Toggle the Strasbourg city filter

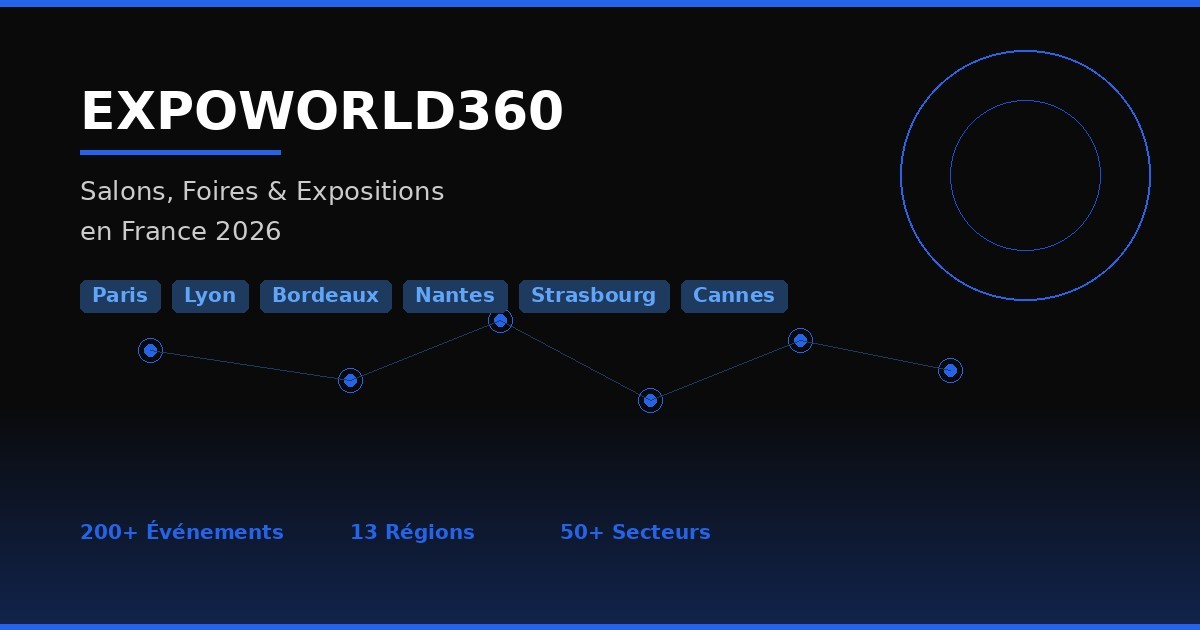[594, 296]
